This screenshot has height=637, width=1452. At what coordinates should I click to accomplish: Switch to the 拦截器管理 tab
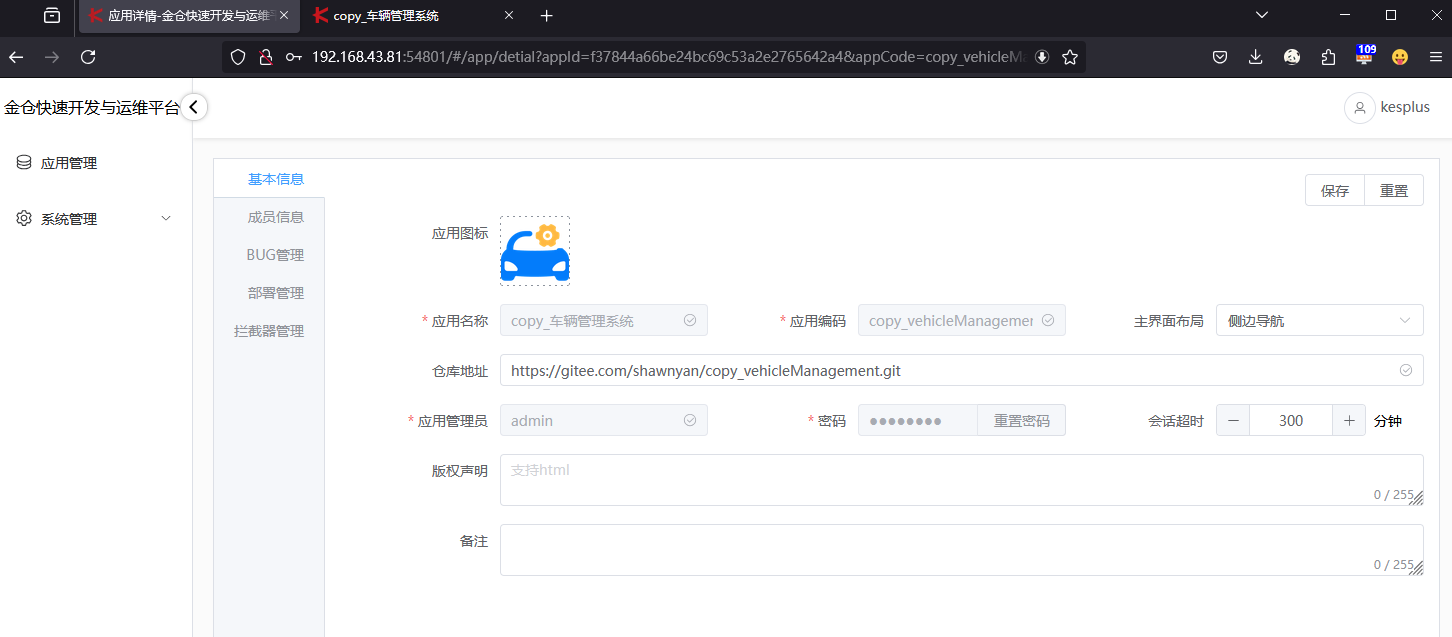(x=269, y=331)
